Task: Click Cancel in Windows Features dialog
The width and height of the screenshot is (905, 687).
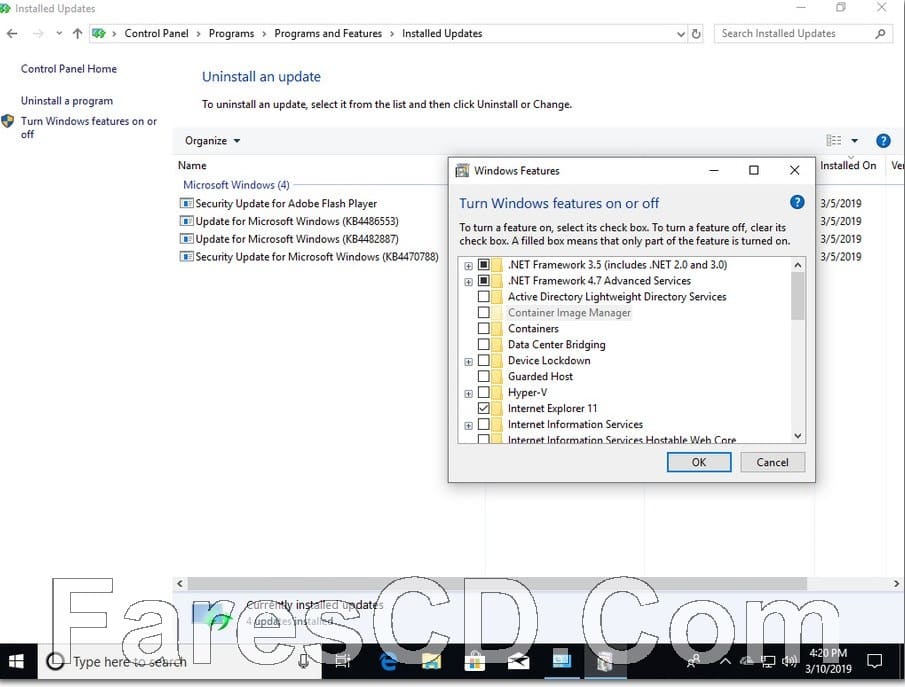Action: click(772, 462)
